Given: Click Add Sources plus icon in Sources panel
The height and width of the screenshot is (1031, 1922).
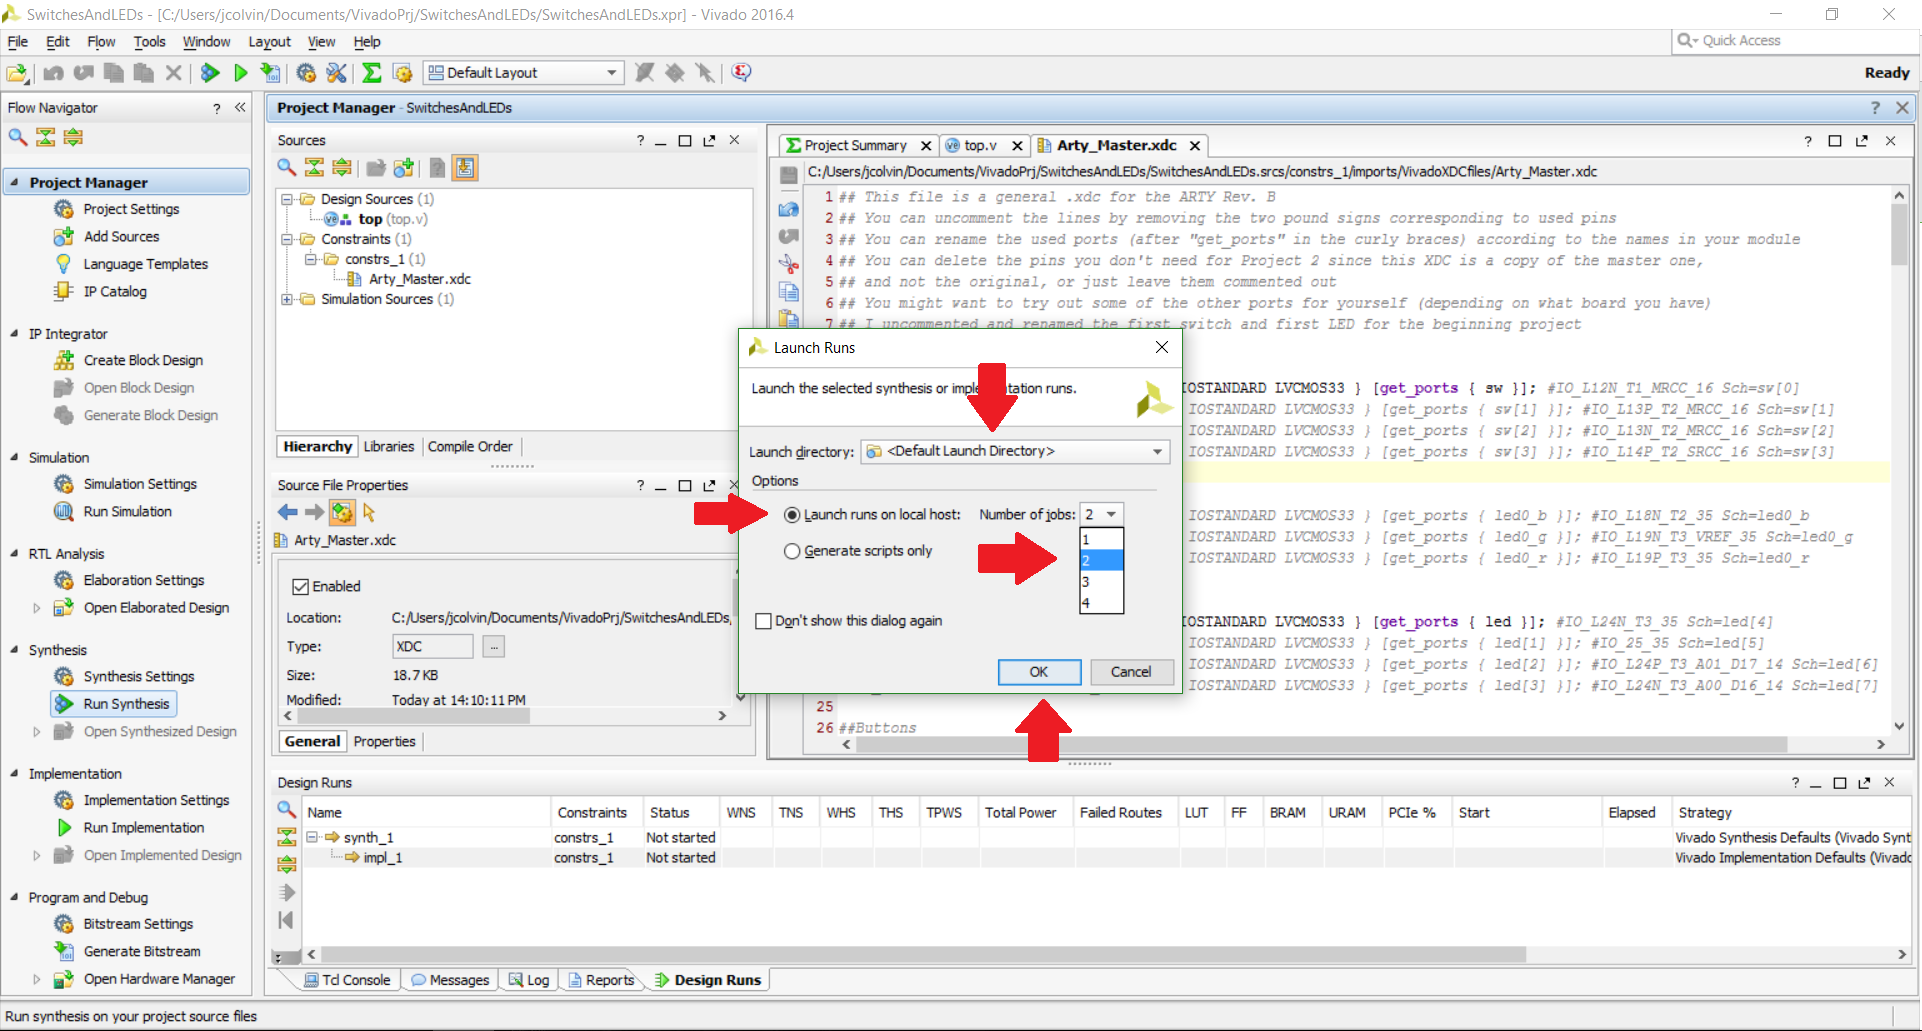Looking at the screenshot, I should point(404,168).
